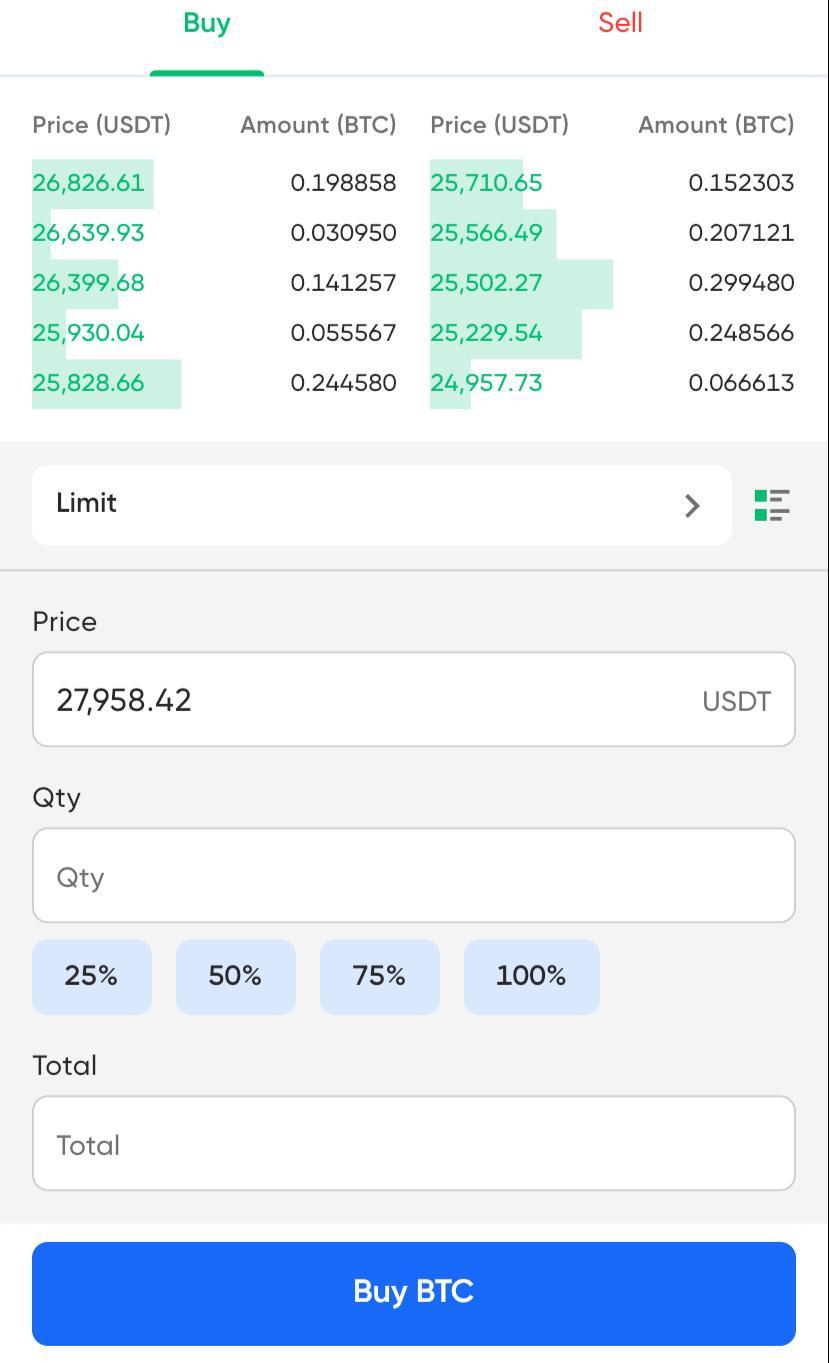Image resolution: width=829 pixels, height=1363 pixels.
Task: Open the Limit order type selector
Action: pyautogui.click(x=380, y=504)
